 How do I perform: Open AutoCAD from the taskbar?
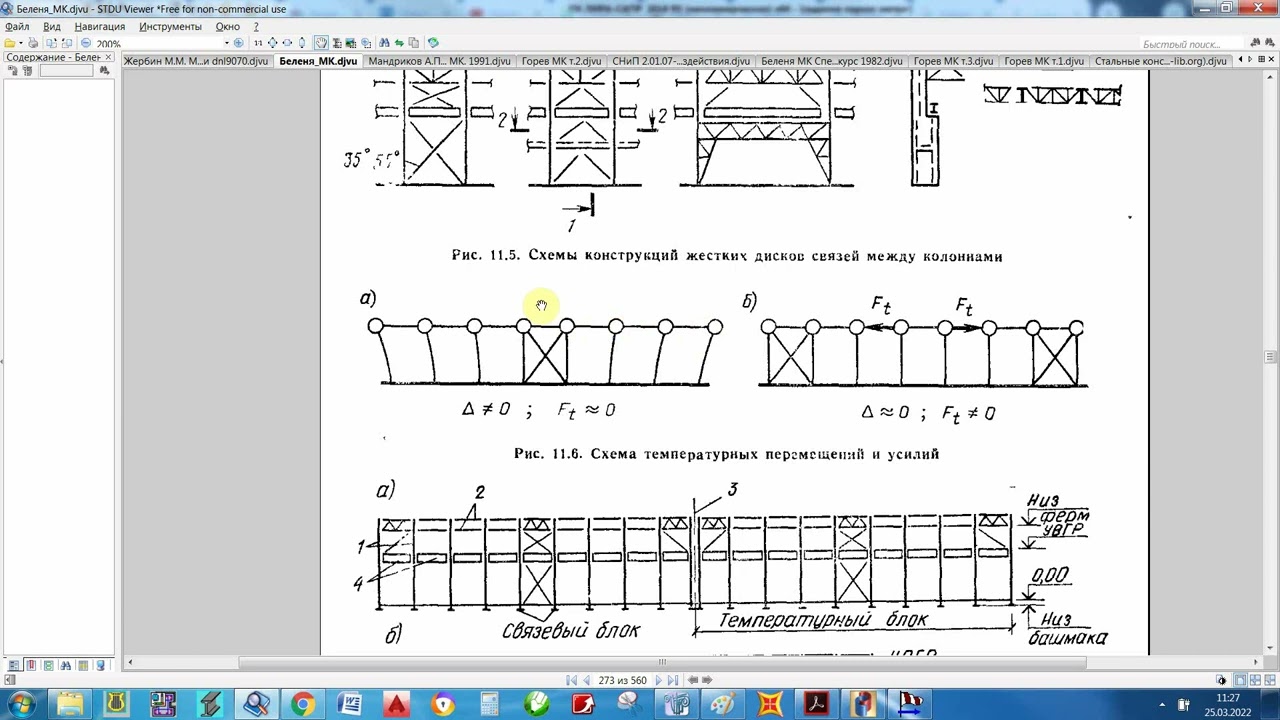point(396,704)
